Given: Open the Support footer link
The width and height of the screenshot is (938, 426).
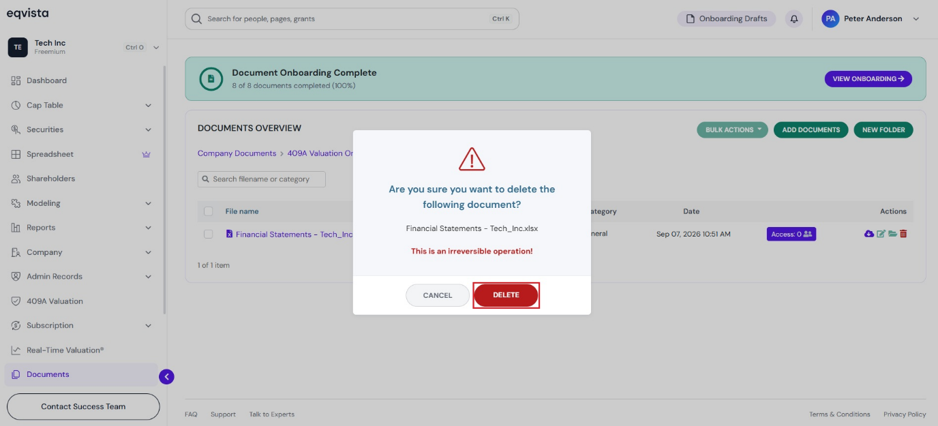Looking at the screenshot, I should pyautogui.click(x=223, y=414).
